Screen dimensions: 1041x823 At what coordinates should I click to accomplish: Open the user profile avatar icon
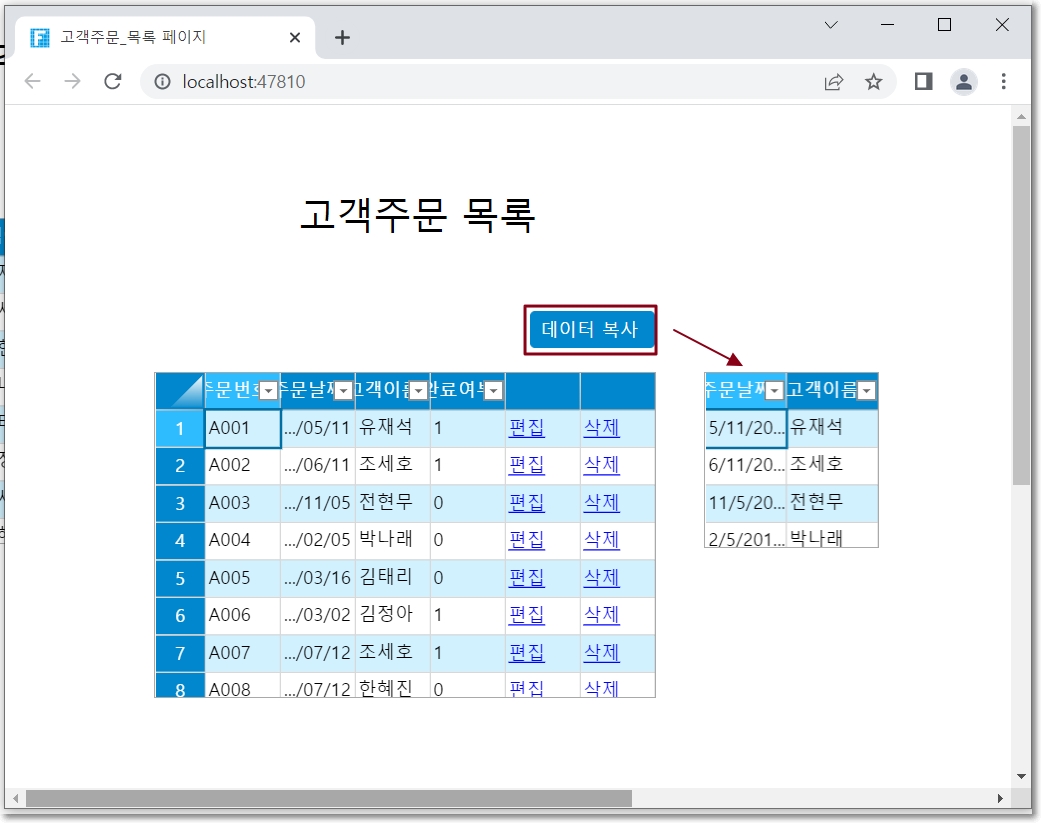[x=963, y=82]
